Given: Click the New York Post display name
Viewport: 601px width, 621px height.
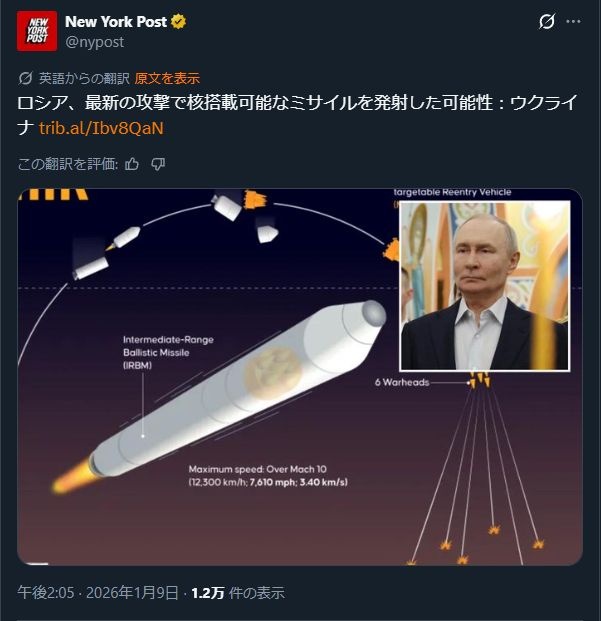Looking at the screenshot, I should [115, 22].
